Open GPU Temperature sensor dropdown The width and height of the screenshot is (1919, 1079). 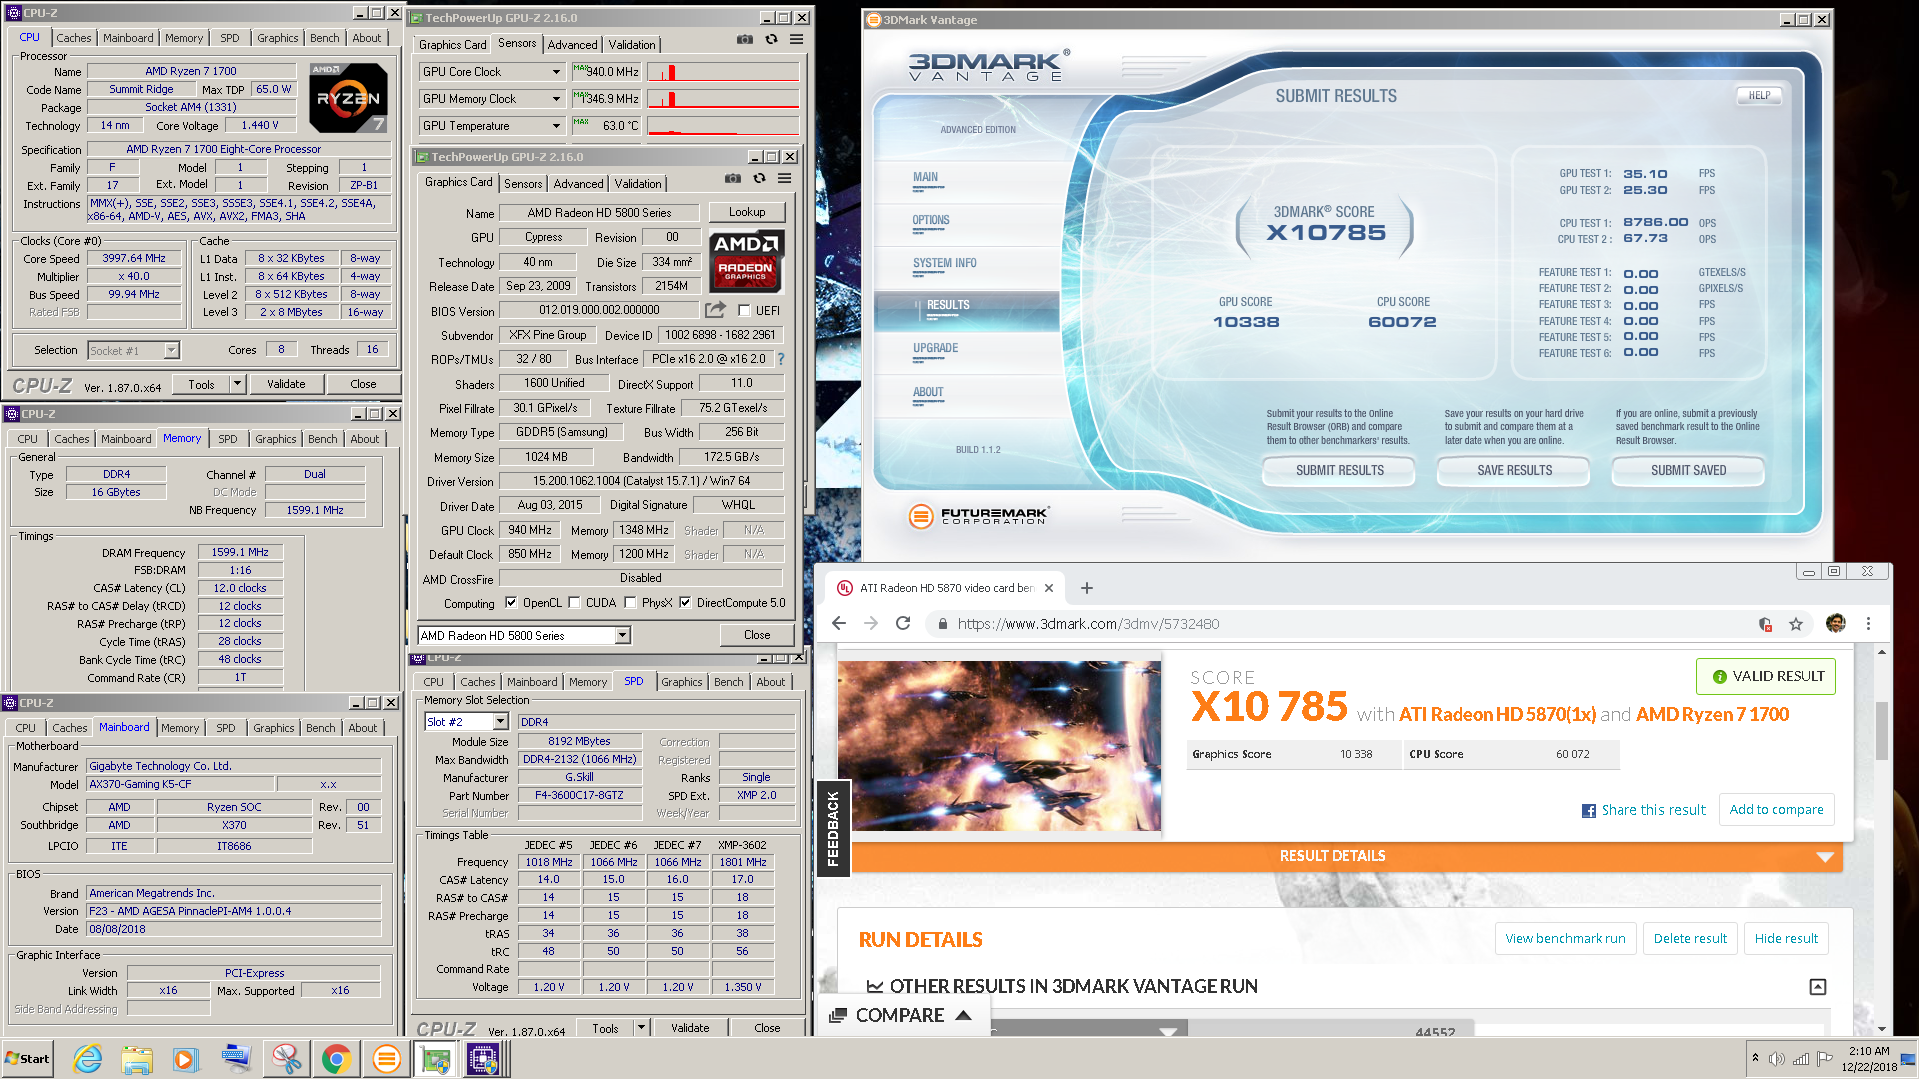tap(556, 126)
